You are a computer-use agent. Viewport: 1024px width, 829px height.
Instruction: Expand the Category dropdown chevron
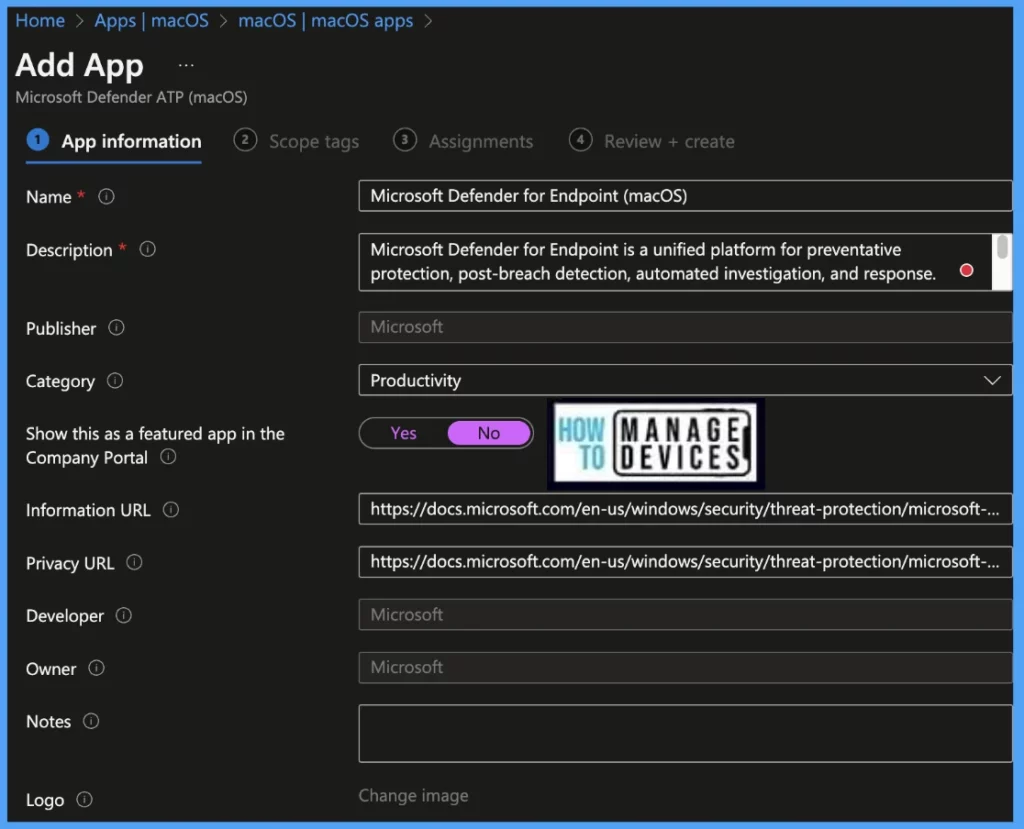tap(992, 380)
